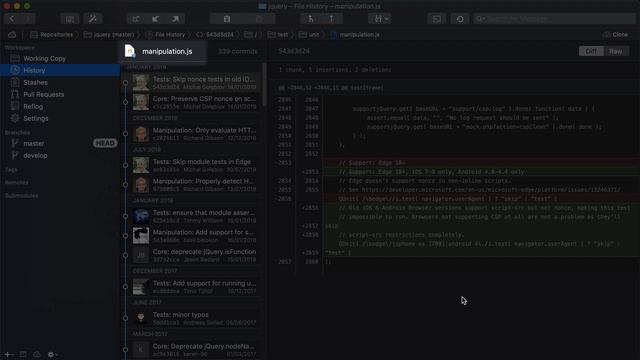Click the cloud icon in bottom bar
The image size is (640, 360).
tap(37, 354)
